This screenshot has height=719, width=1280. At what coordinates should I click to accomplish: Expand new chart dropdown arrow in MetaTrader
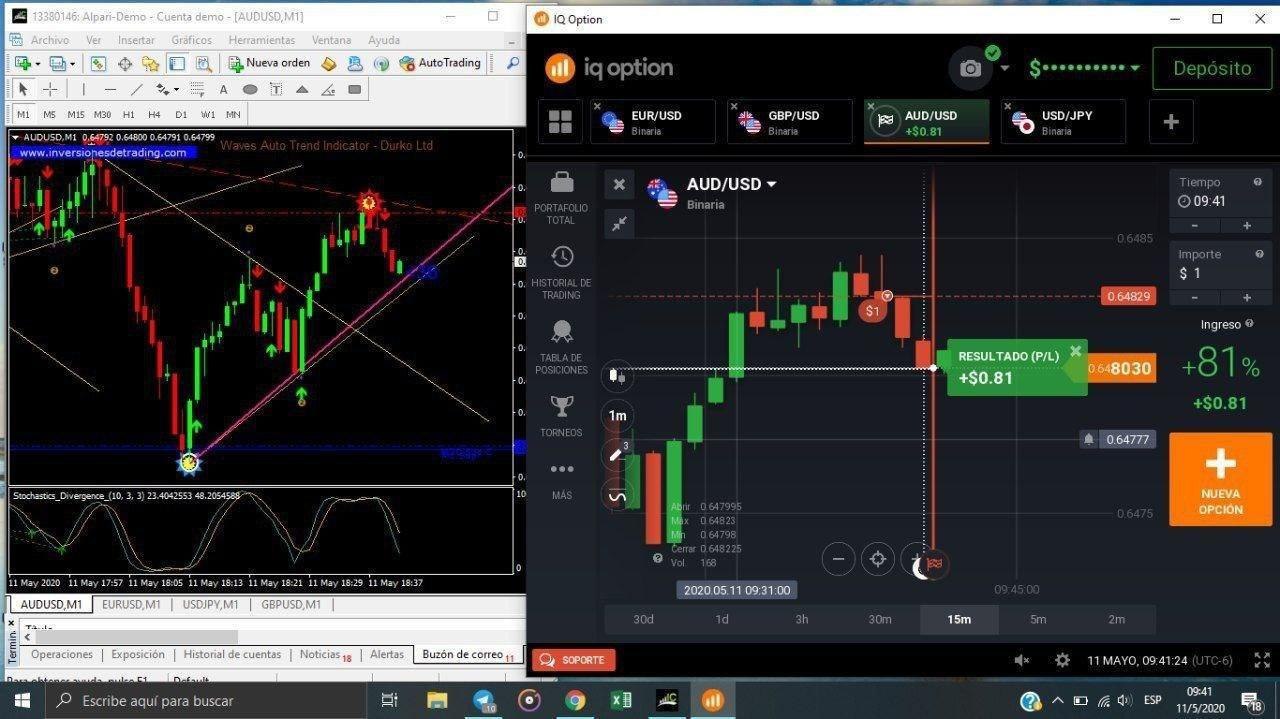tap(37, 63)
